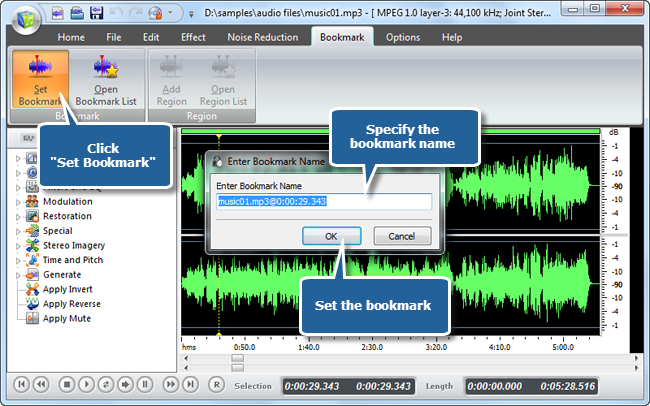
Task: Cancel the Enter Bookmark Name dialog
Action: point(402,236)
